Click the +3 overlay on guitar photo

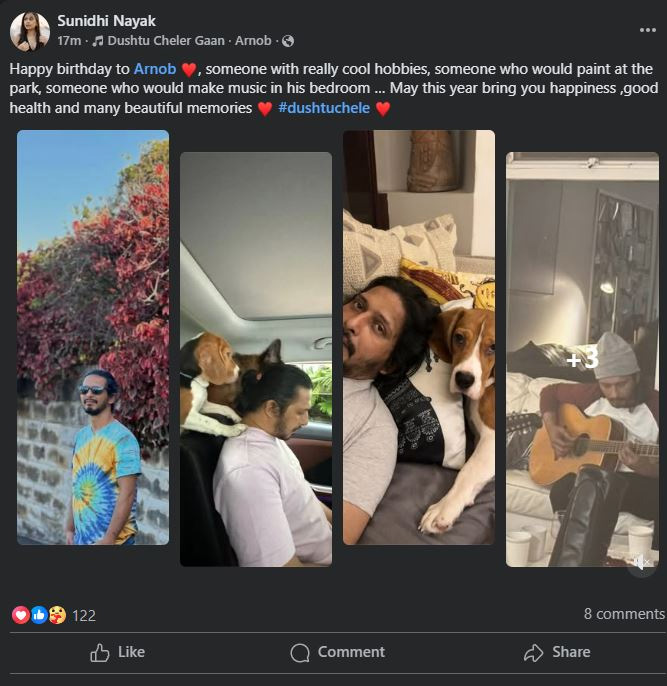tap(582, 358)
